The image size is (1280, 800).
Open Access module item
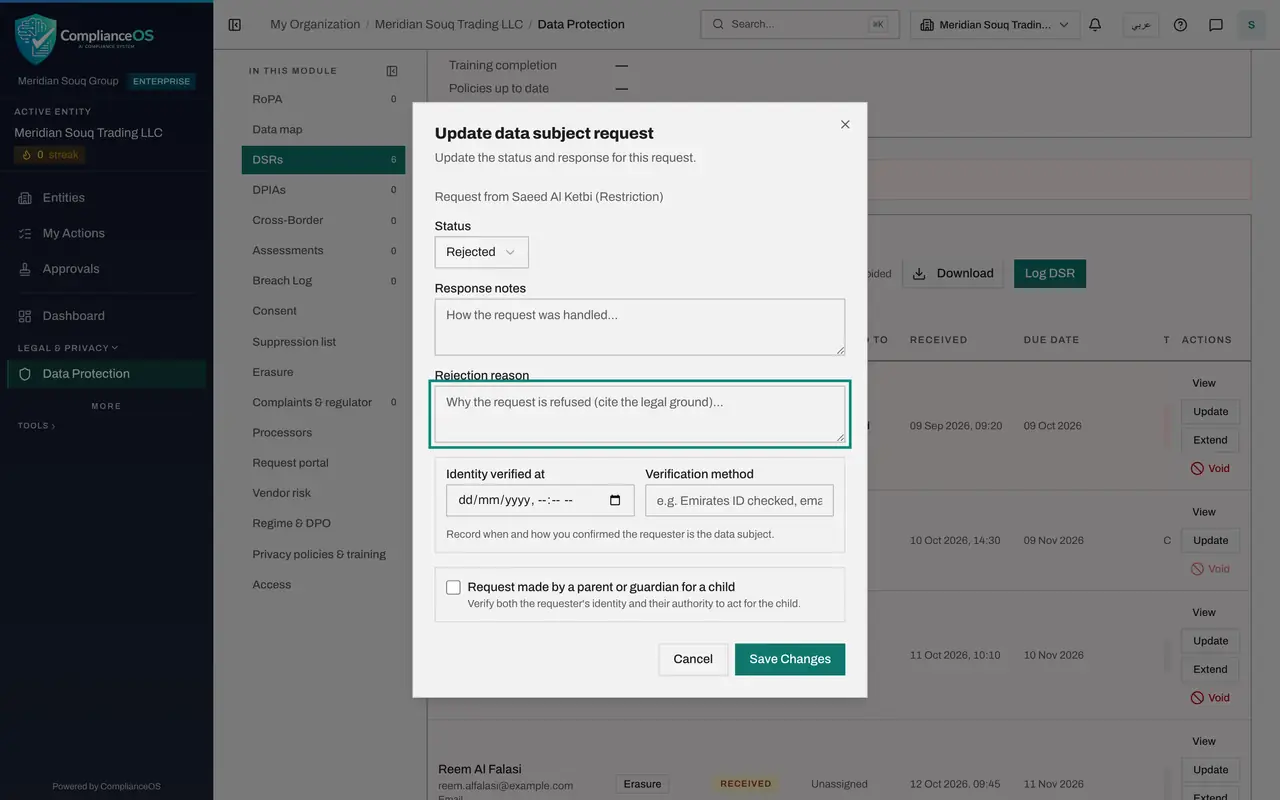323,585
